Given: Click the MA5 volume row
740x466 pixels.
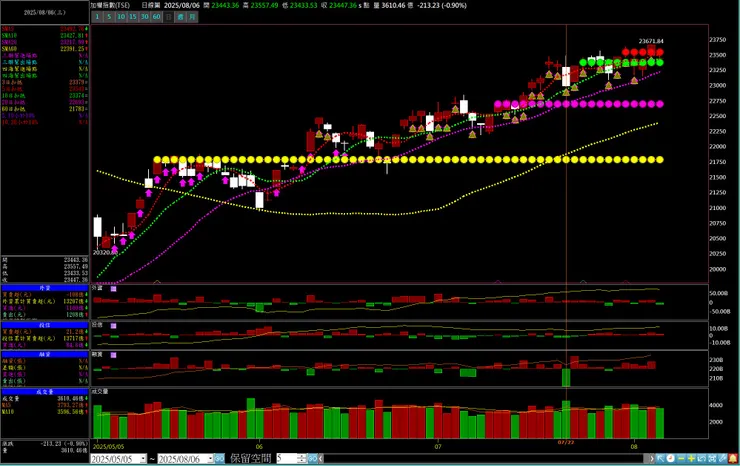Looking at the screenshot, I should click(x=44, y=405).
